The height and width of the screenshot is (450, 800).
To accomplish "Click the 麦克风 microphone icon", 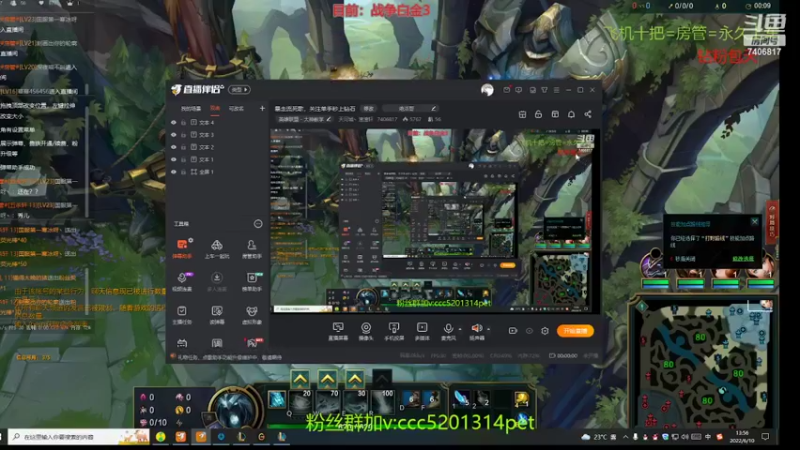I will pos(448,329).
